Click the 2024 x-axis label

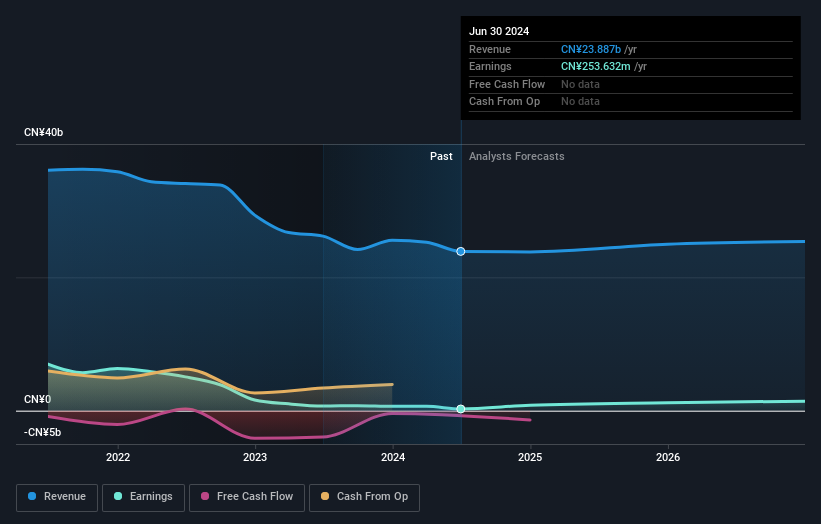coord(393,458)
